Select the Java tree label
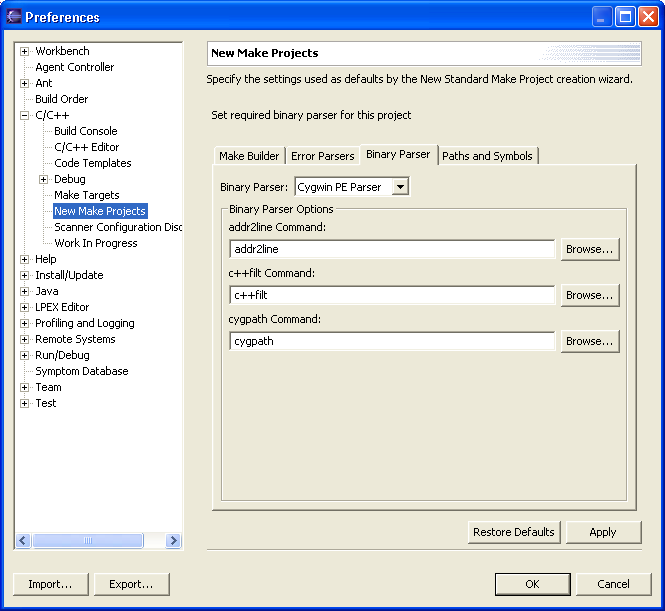Image resolution: width=665 pixels, height=611 pixels. point(47,291)
